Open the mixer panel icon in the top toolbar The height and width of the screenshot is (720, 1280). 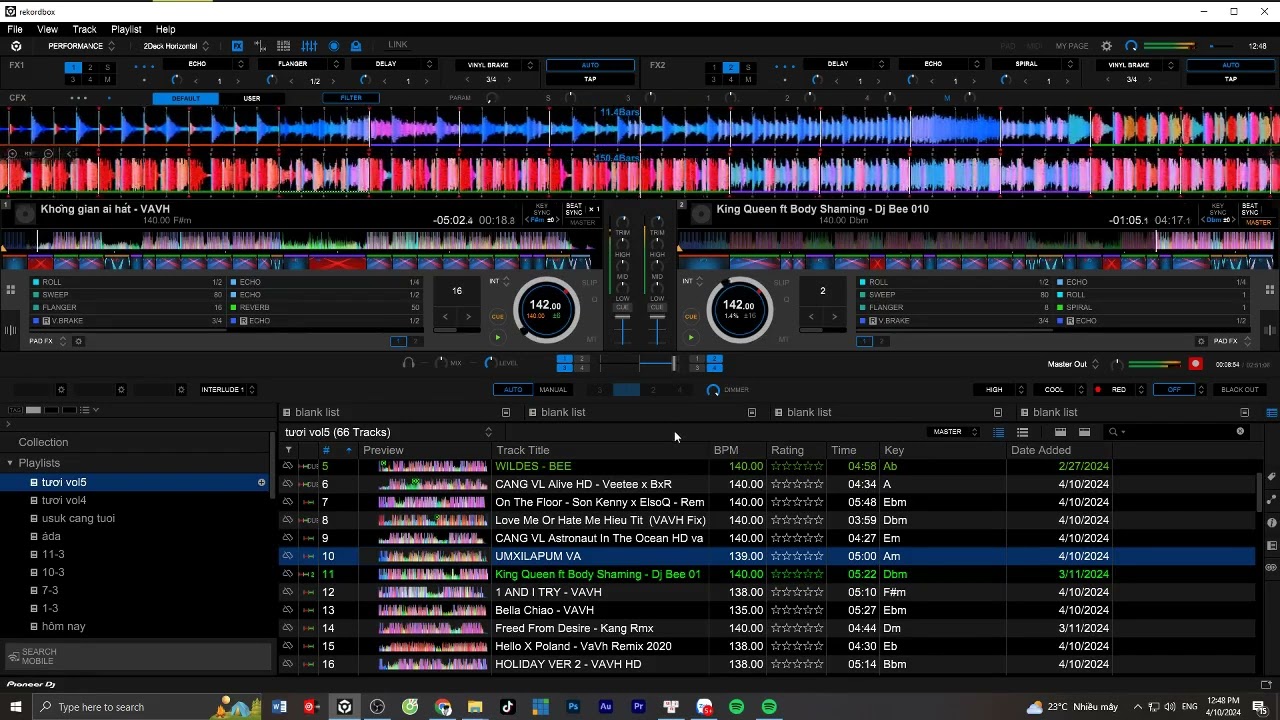pos(309,46)
